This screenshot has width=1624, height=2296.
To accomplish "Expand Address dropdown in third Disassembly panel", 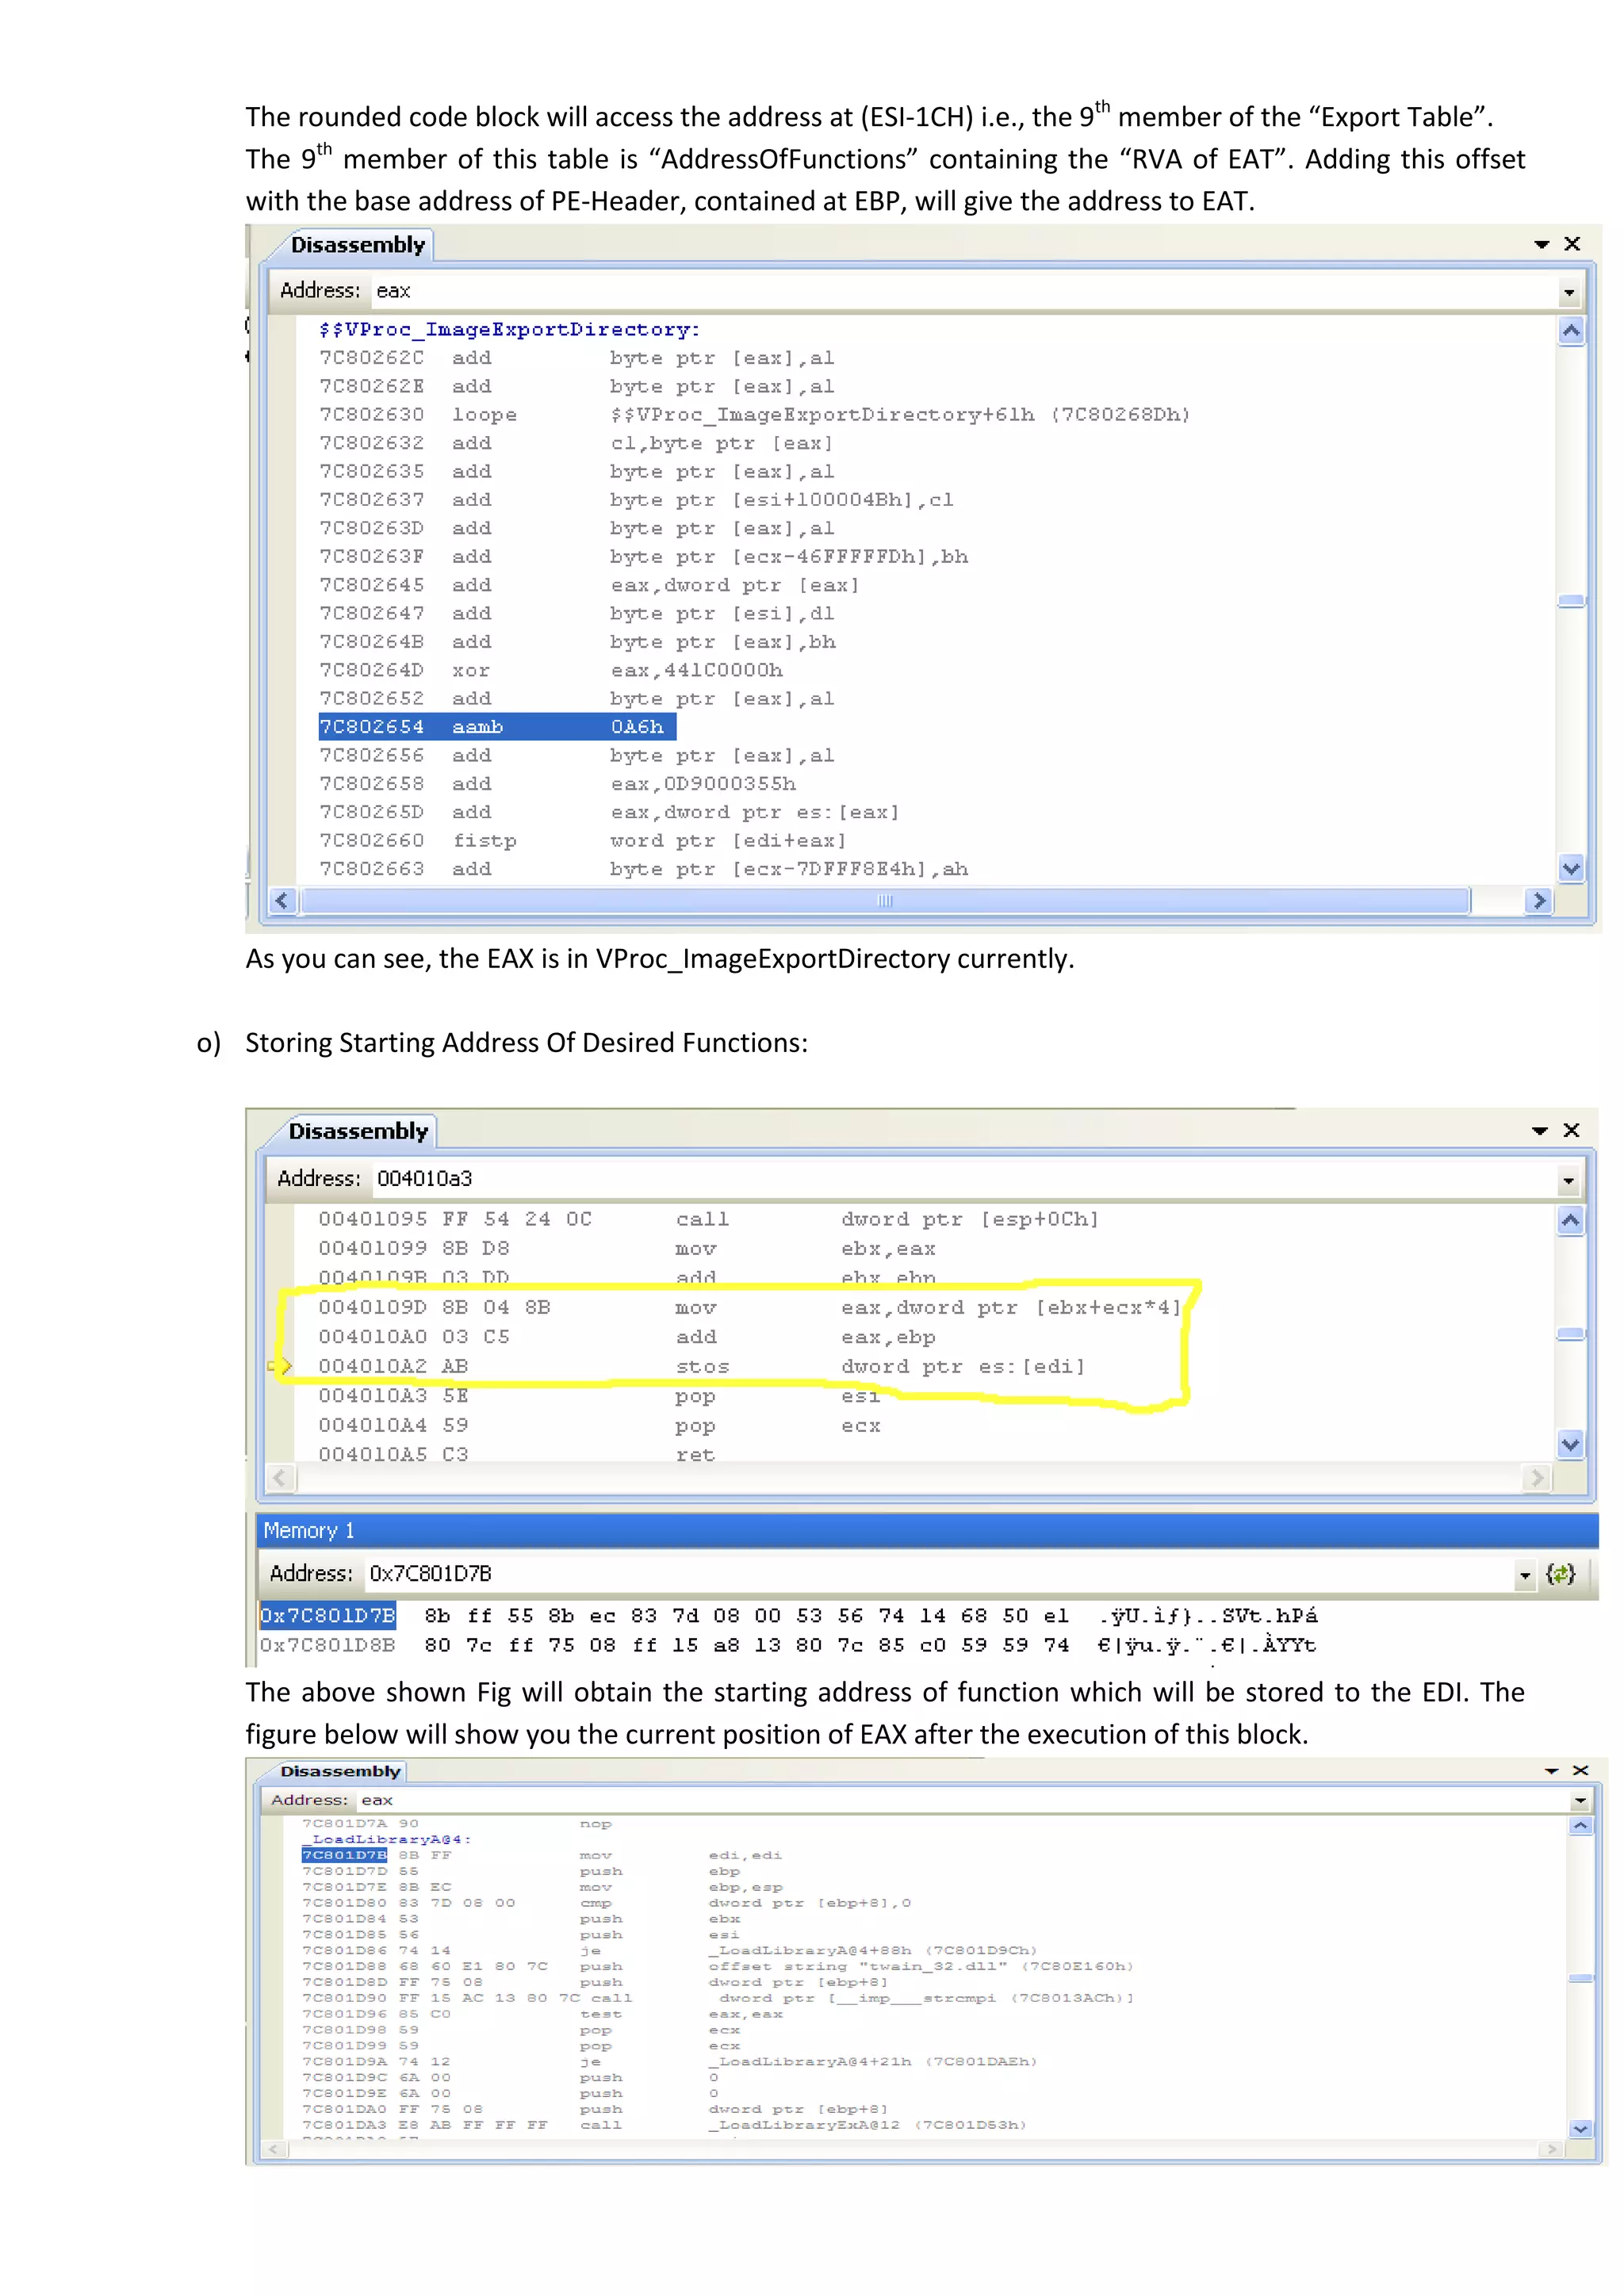I will pyautogui.click(x=1580, y=1801).
